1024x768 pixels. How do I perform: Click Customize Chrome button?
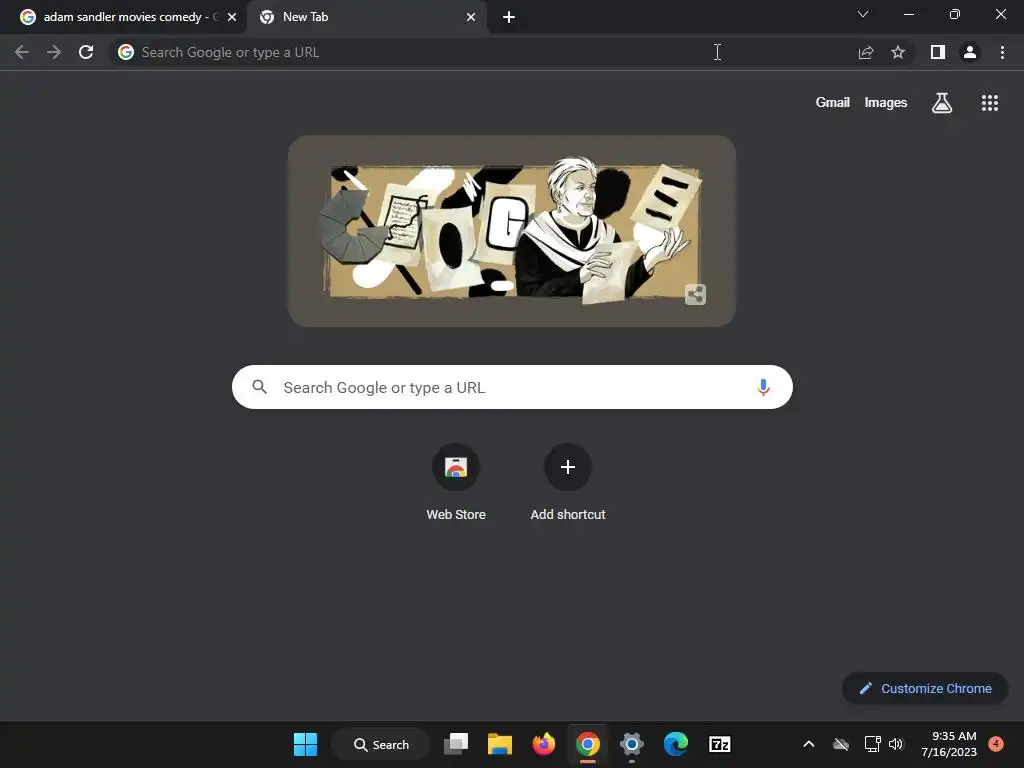tap(925, 688)
